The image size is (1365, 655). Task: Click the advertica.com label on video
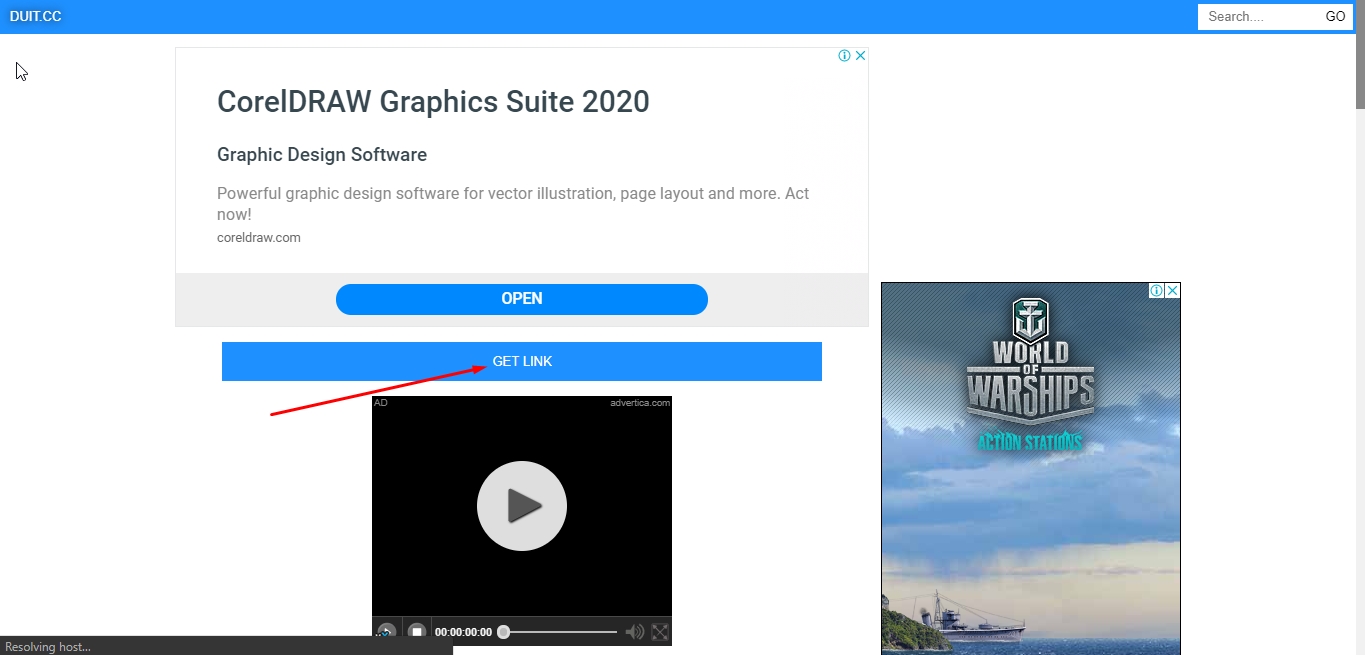coord(640,403)
